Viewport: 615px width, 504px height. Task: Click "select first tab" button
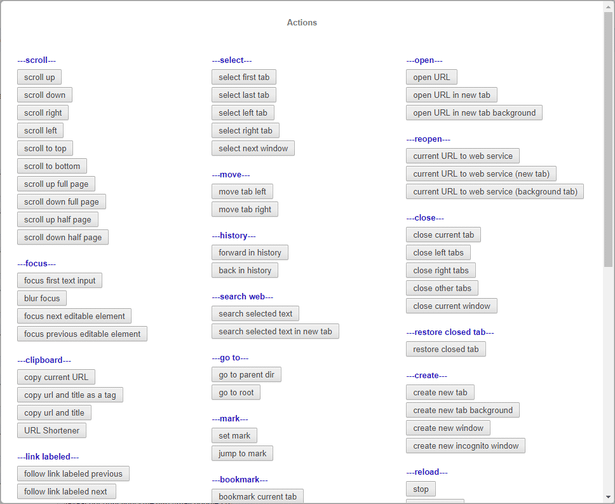[244, 77]
